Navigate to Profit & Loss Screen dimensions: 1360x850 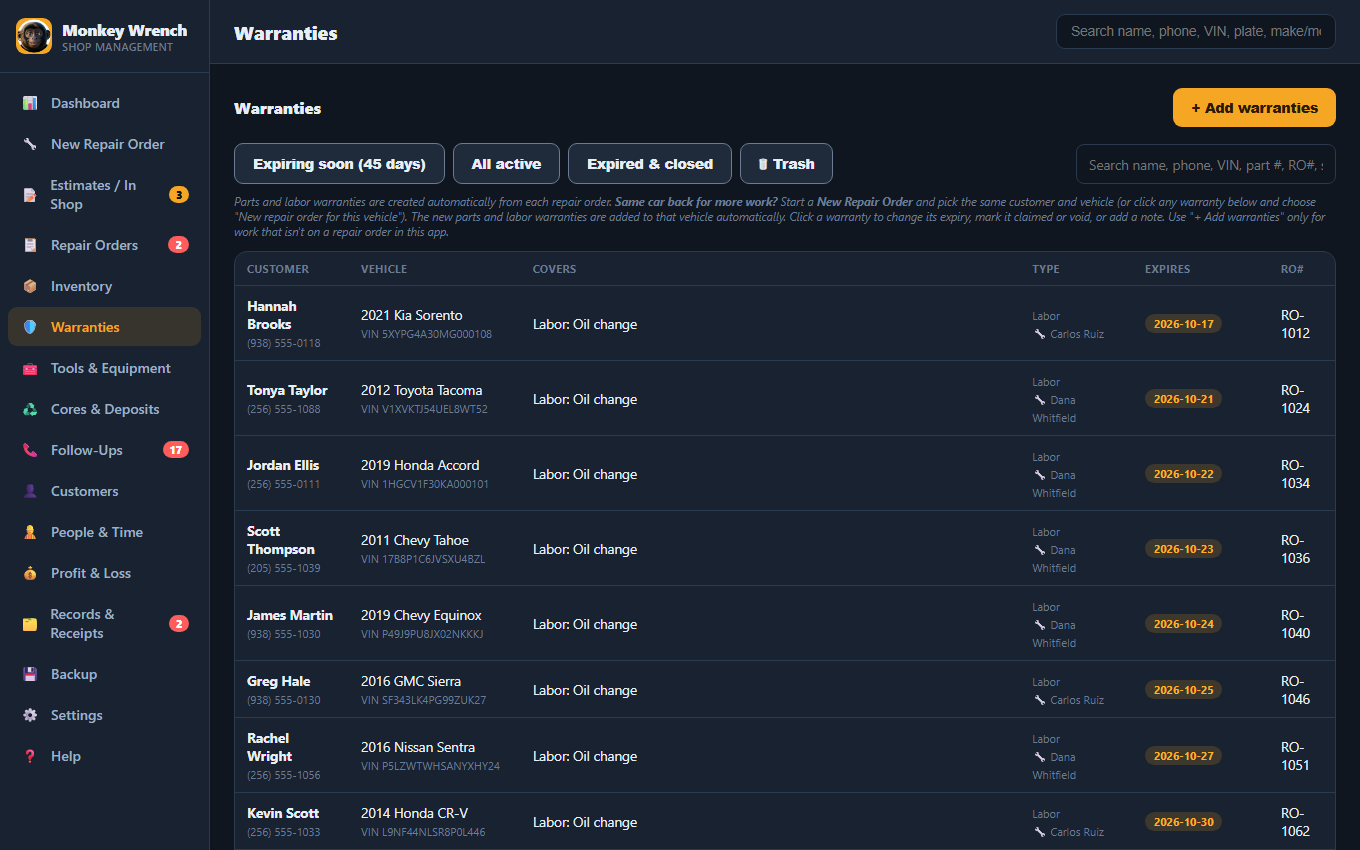pos(104,573)
